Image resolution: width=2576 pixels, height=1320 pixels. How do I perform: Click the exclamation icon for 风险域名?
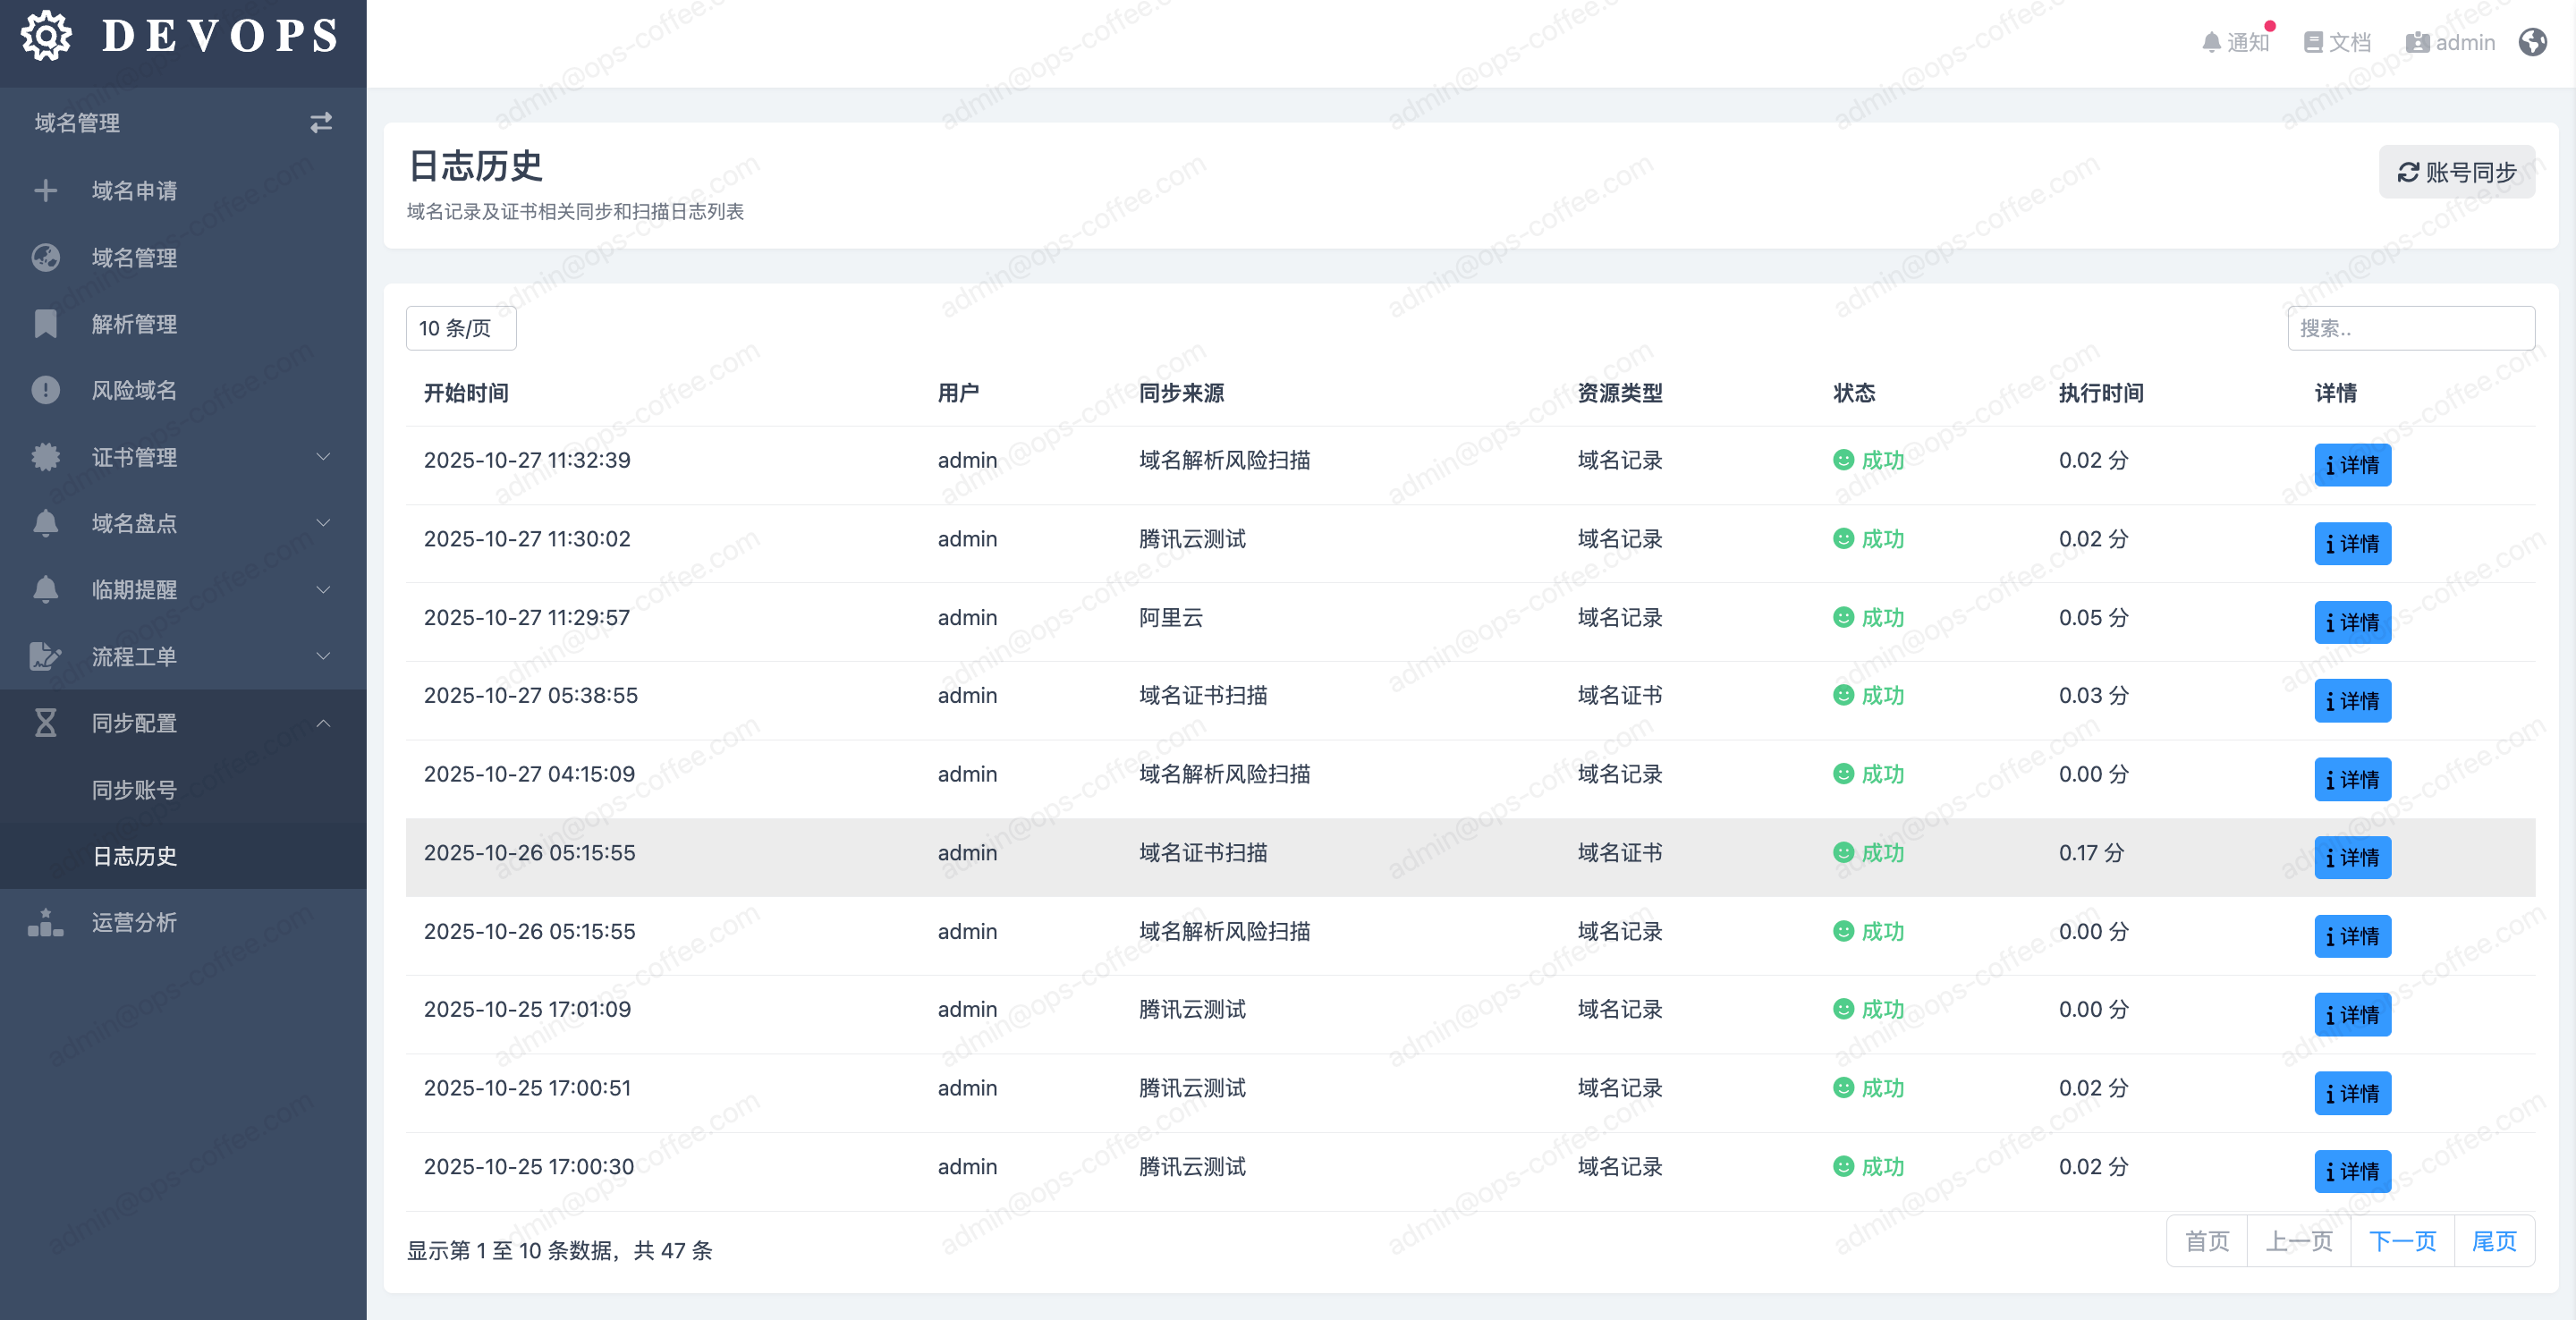tap(45, 390)
